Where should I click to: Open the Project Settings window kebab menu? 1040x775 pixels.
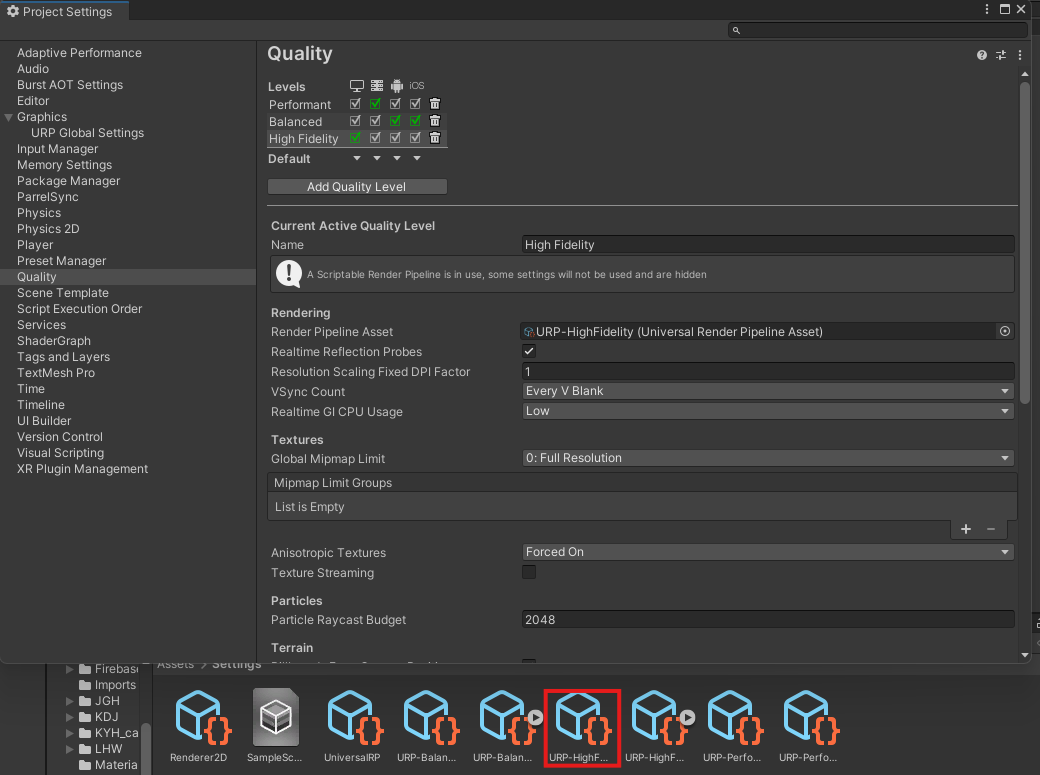pyautogui.click(x=987, y=9)
